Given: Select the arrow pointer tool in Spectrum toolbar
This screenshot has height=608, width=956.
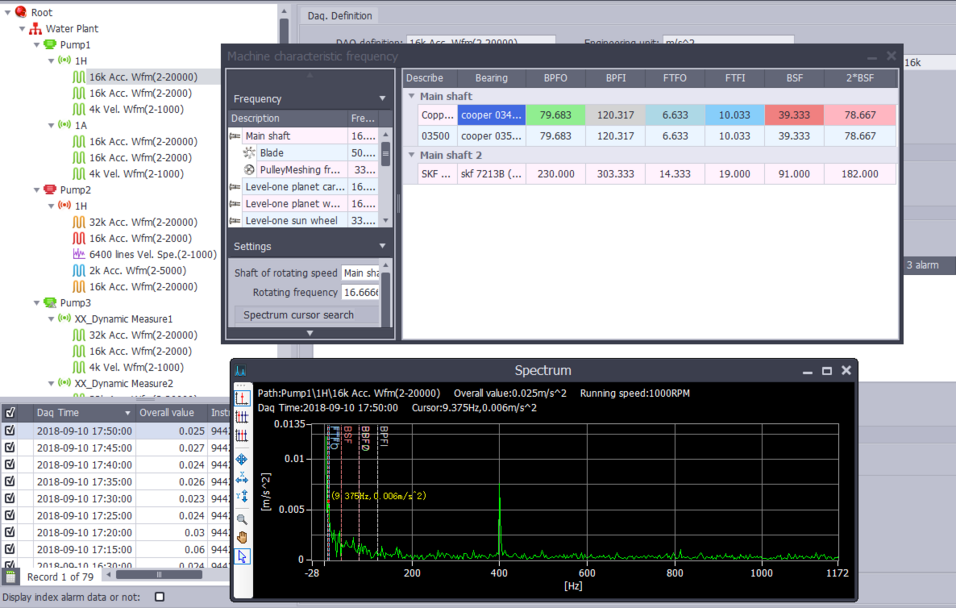Looking at the screenshot, I should click(x=243, y=557).
